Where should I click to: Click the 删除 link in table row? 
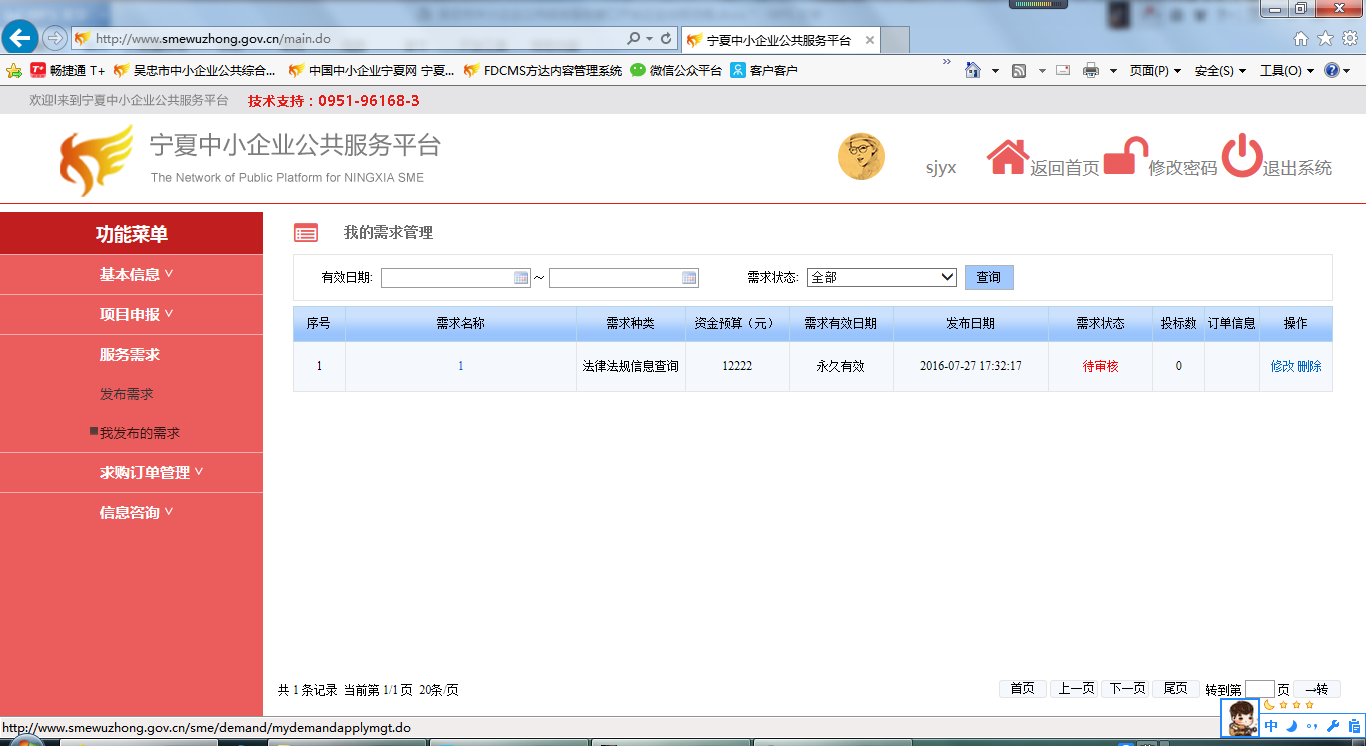1309,366
